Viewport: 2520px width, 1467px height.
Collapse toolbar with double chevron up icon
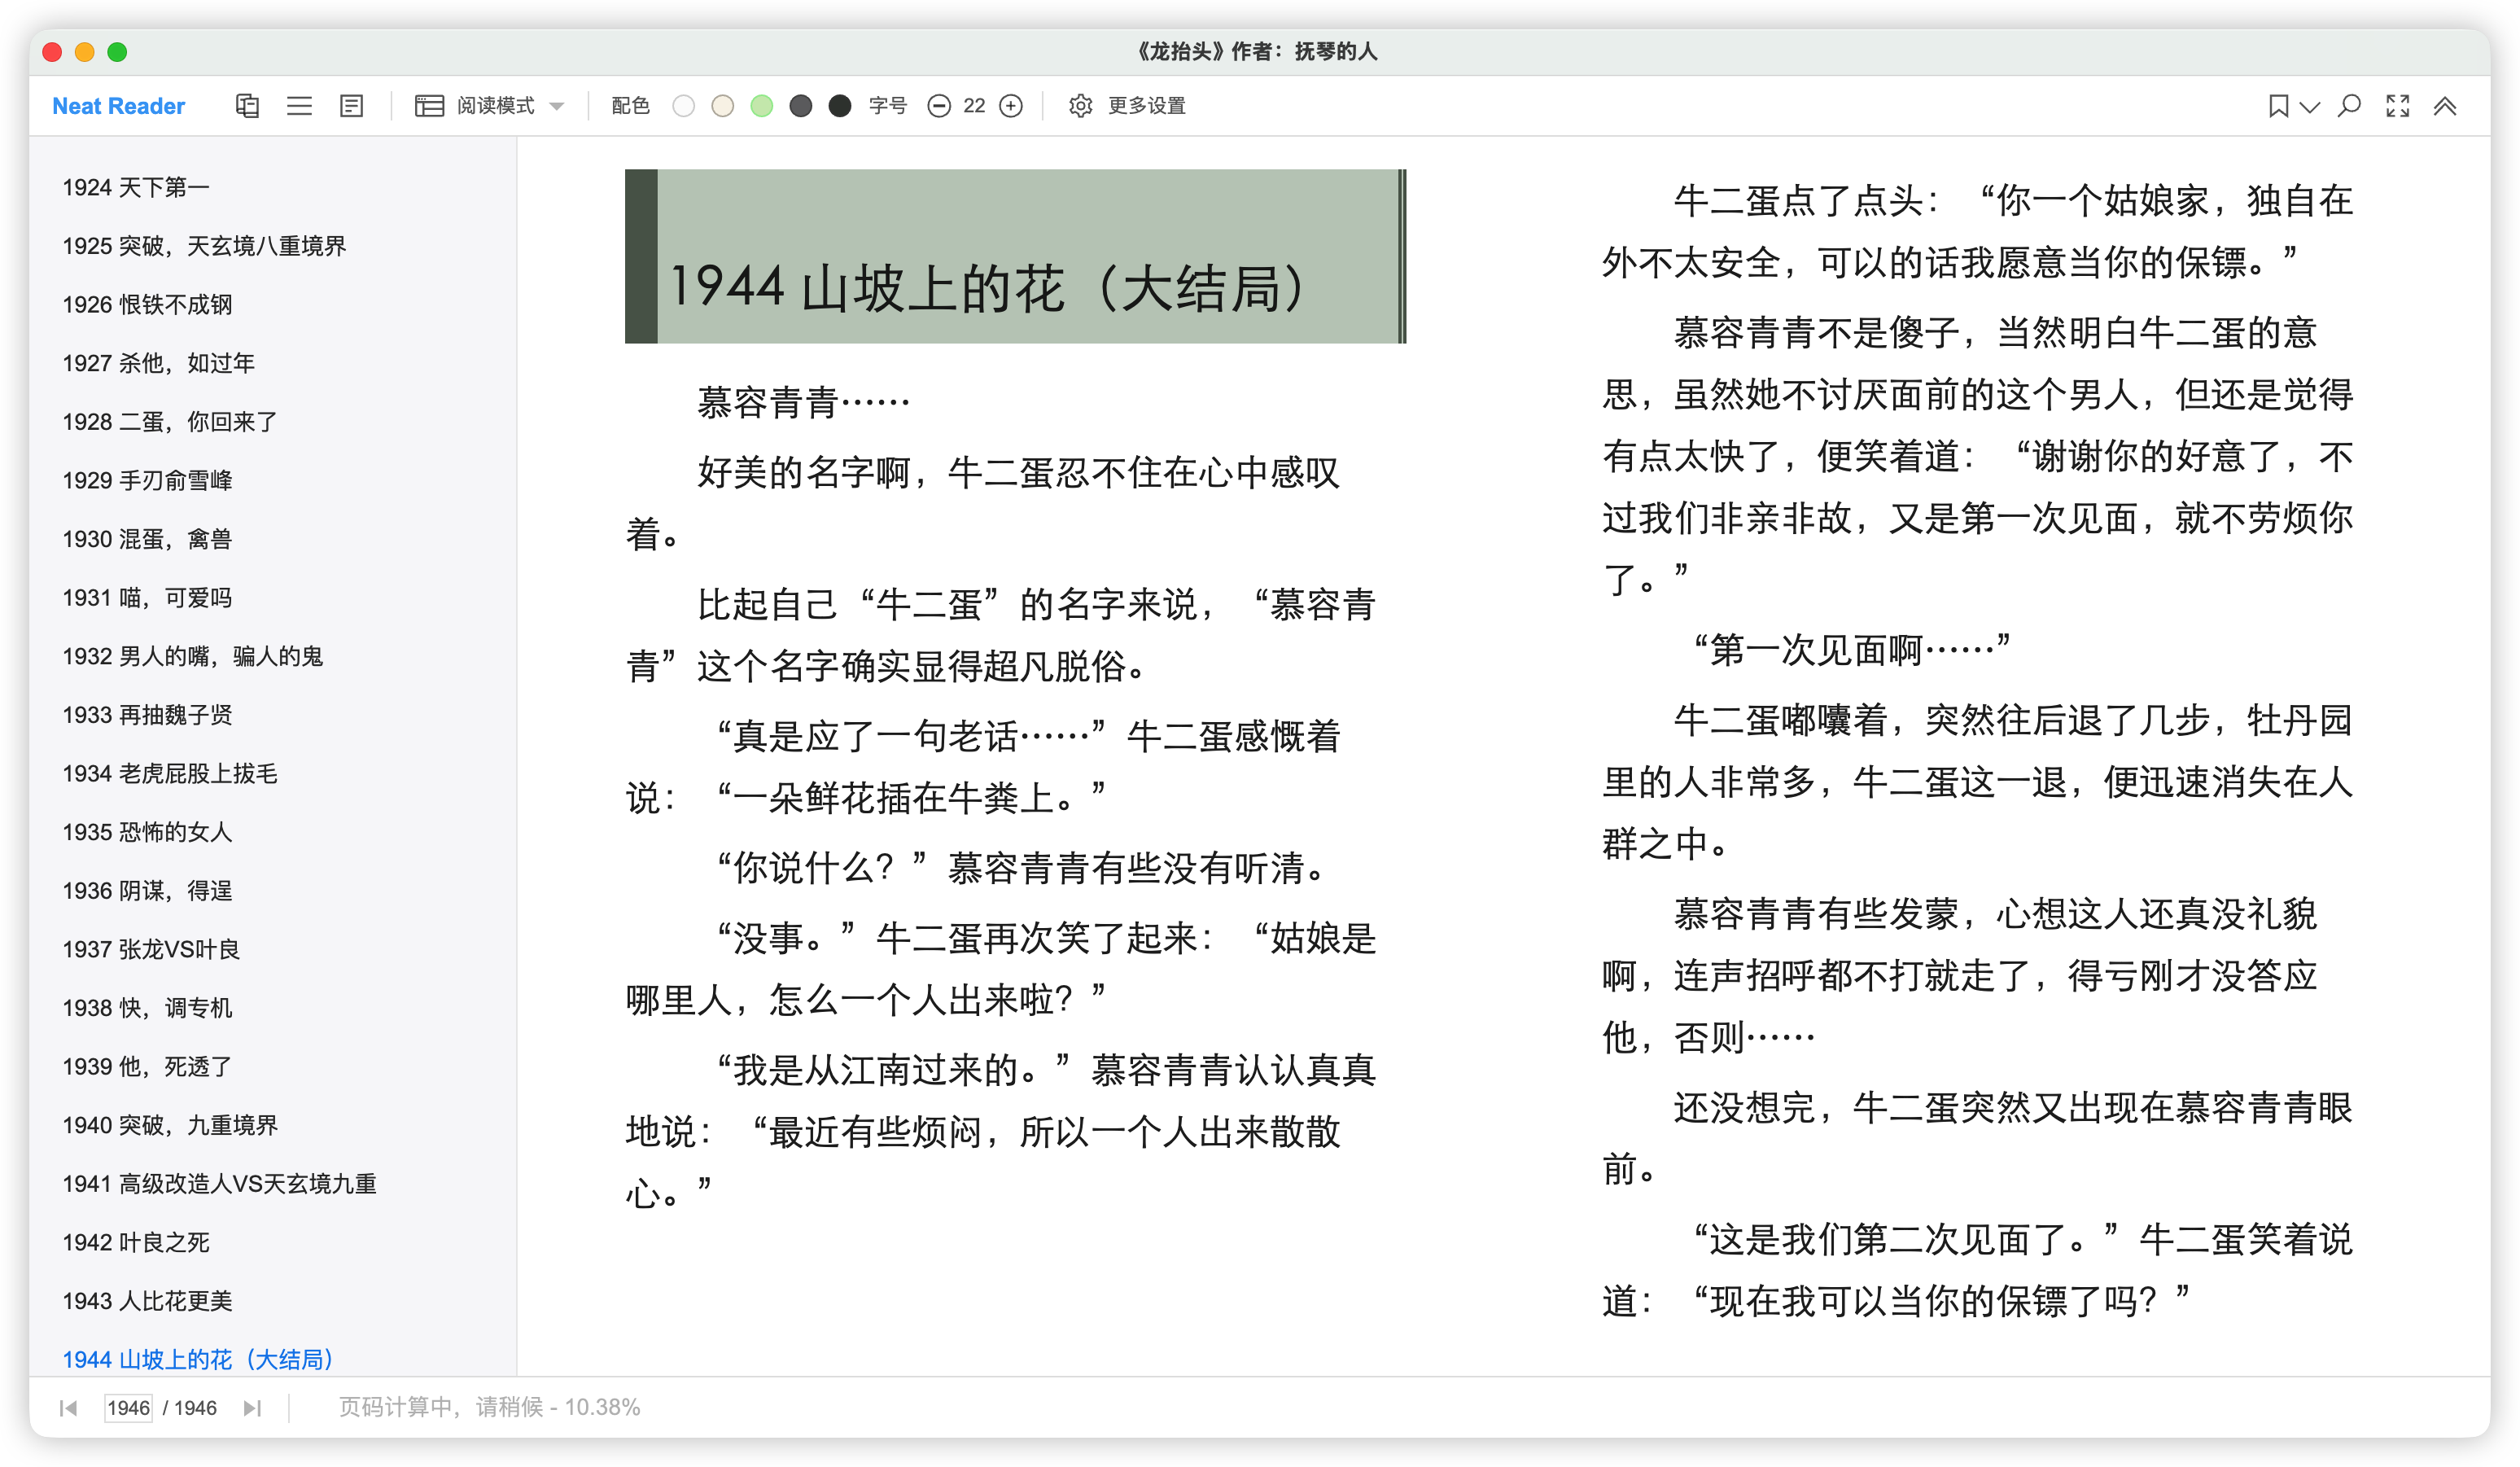pyautogui.click(x=2445, y=106)
